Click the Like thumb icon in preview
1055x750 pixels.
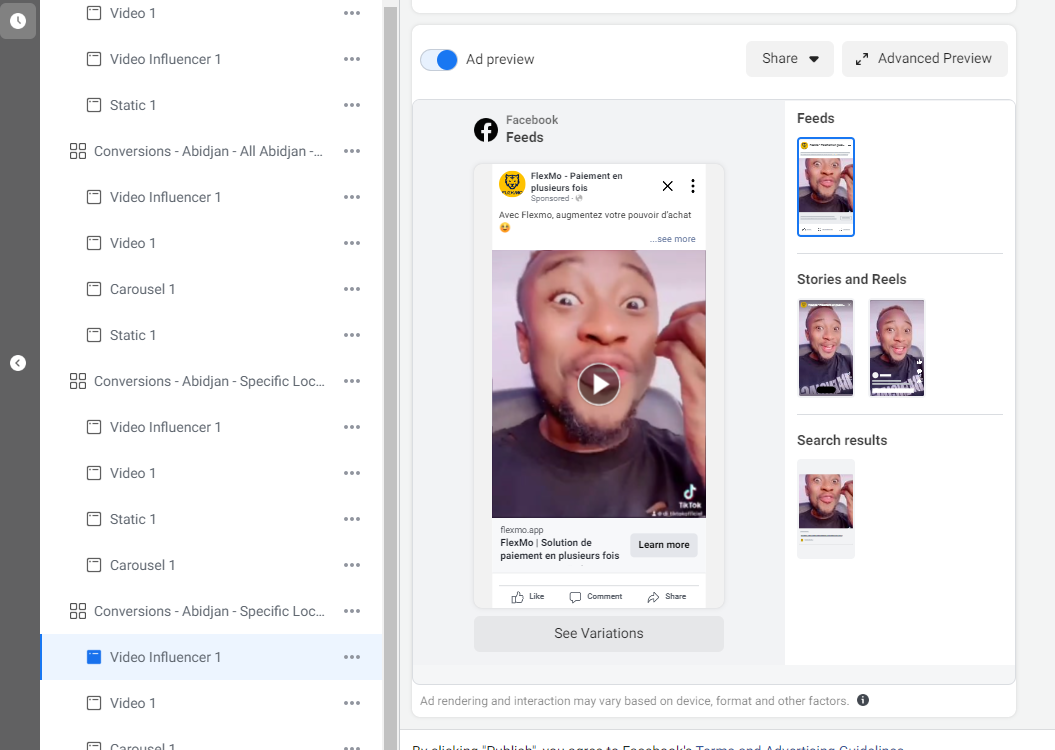pyautogui.click(x=518, y=597)
